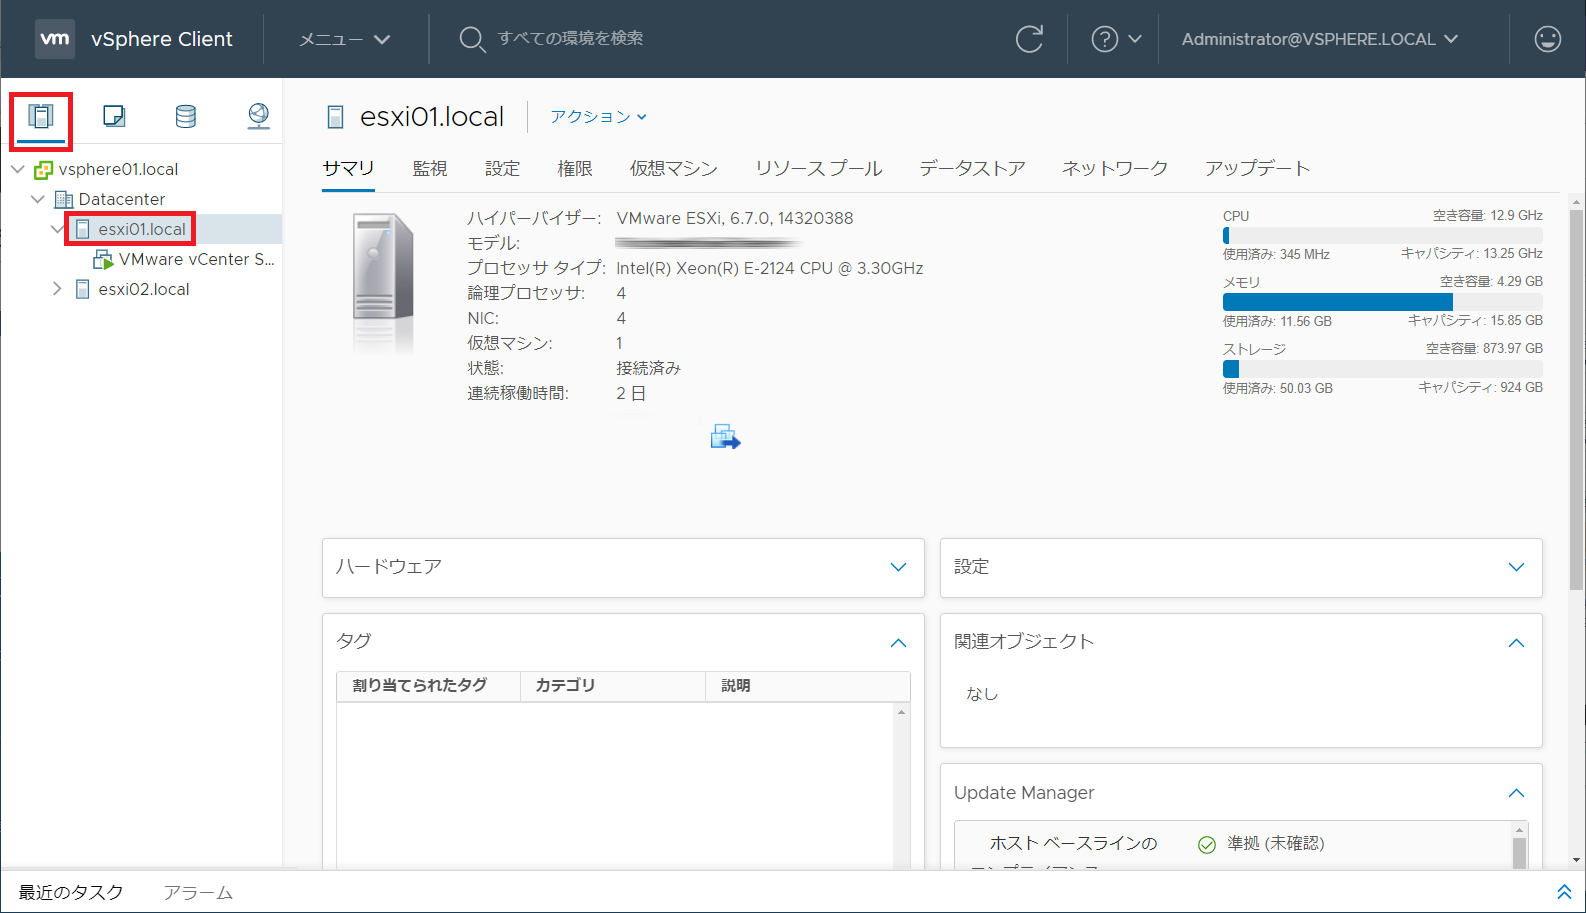This screenshot has height=913, width=1586.
Task: Switch to the 仮想マシン tab
Action: point(674,168)
